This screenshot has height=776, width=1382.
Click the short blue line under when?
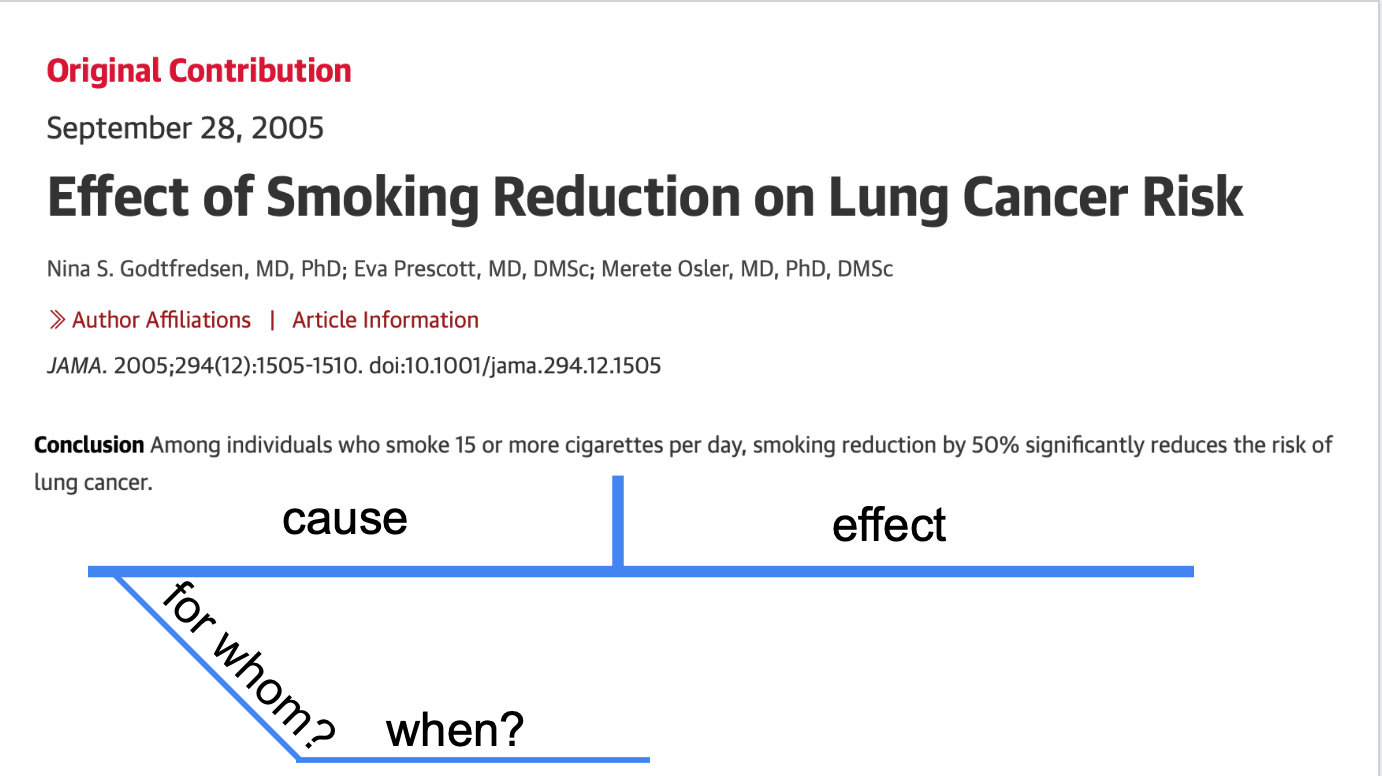tap(474, 759)
